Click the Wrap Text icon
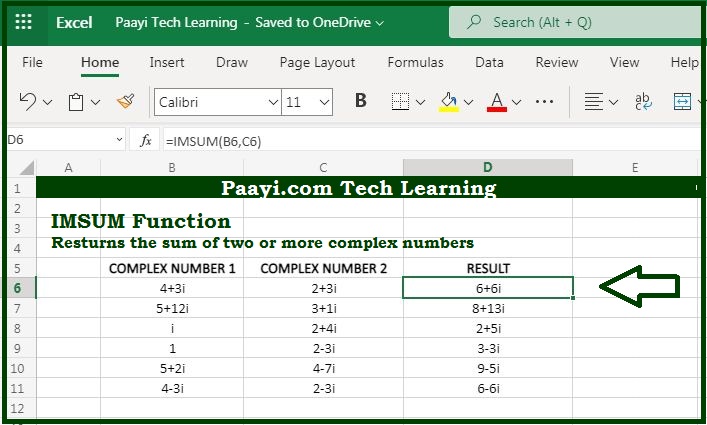This screenshot has height=425, width=707. 643,102
